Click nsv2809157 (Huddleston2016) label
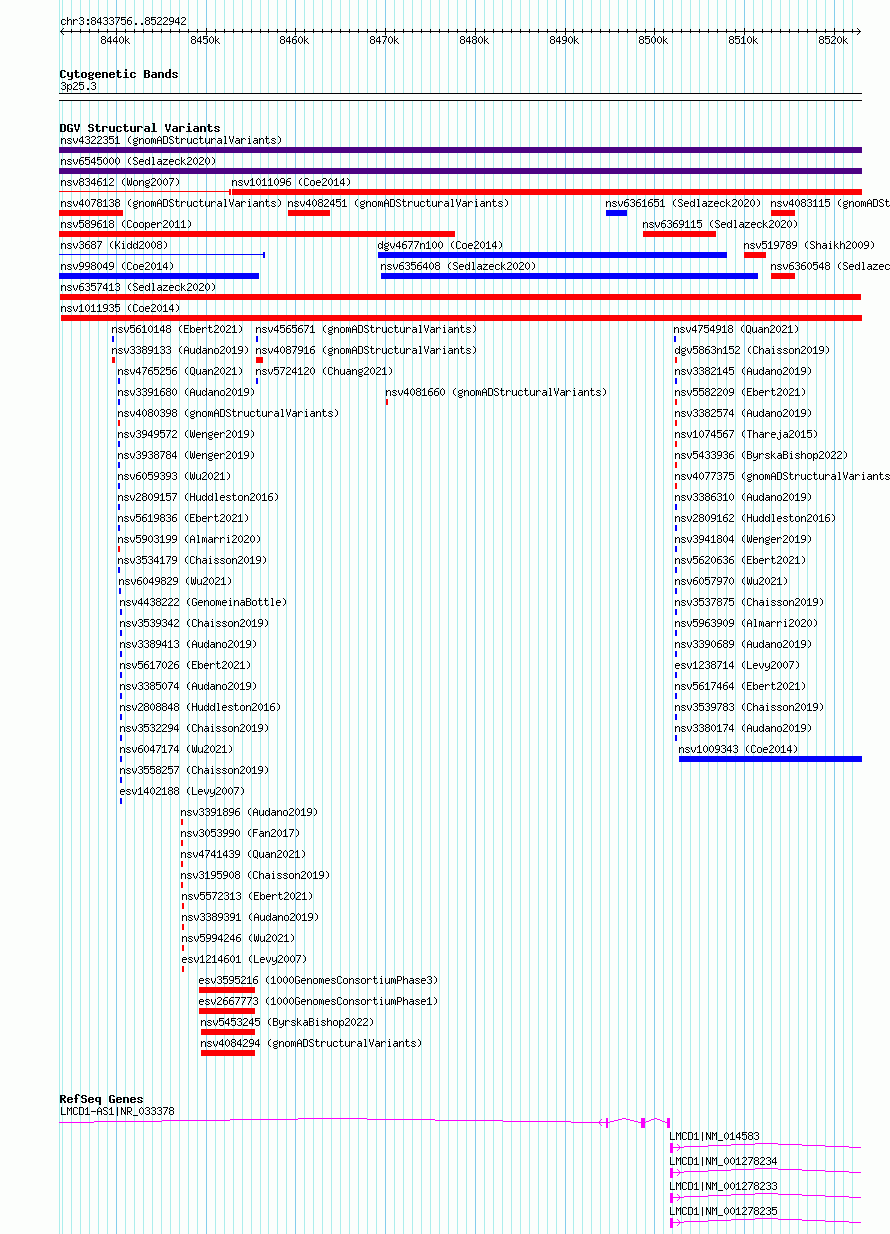The height and width of the screenshot is (1234, 890). [x=198, y=497]
